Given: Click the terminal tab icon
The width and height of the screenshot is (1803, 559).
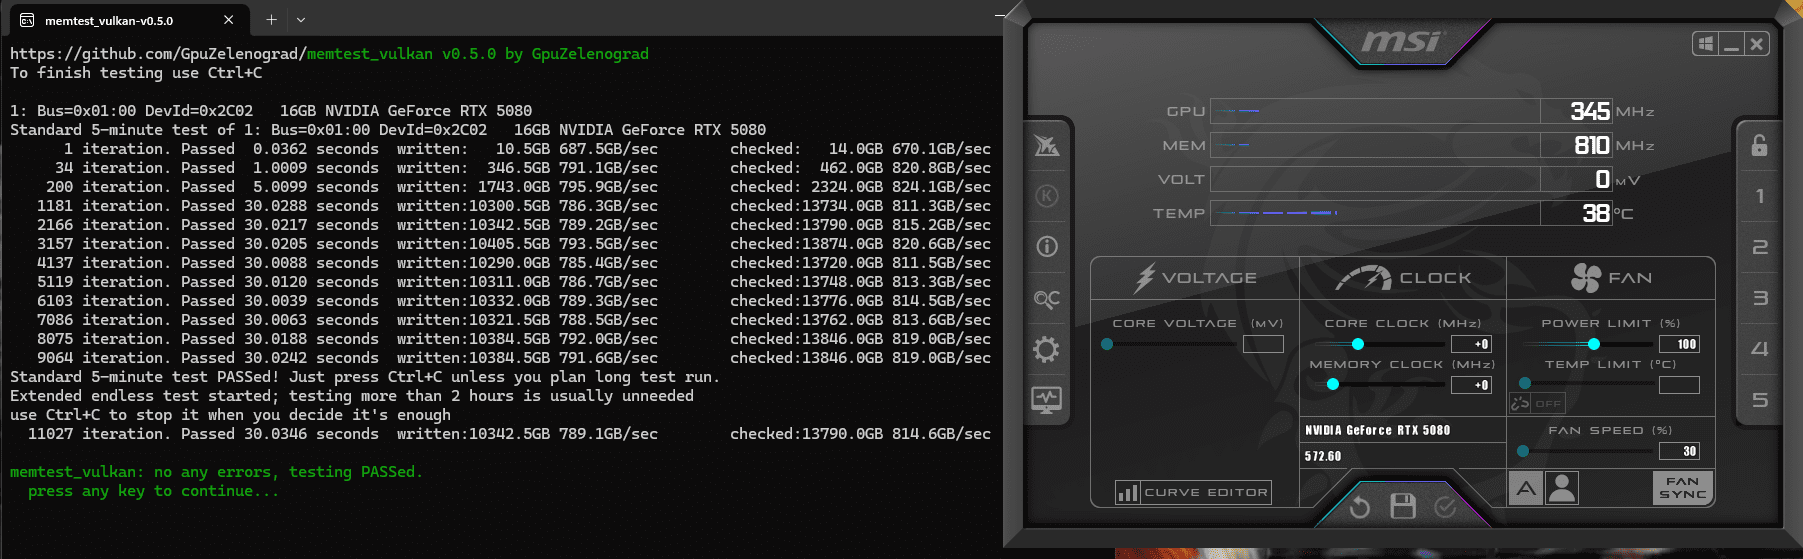Looking at the screenshot, I should pos(27,20).
